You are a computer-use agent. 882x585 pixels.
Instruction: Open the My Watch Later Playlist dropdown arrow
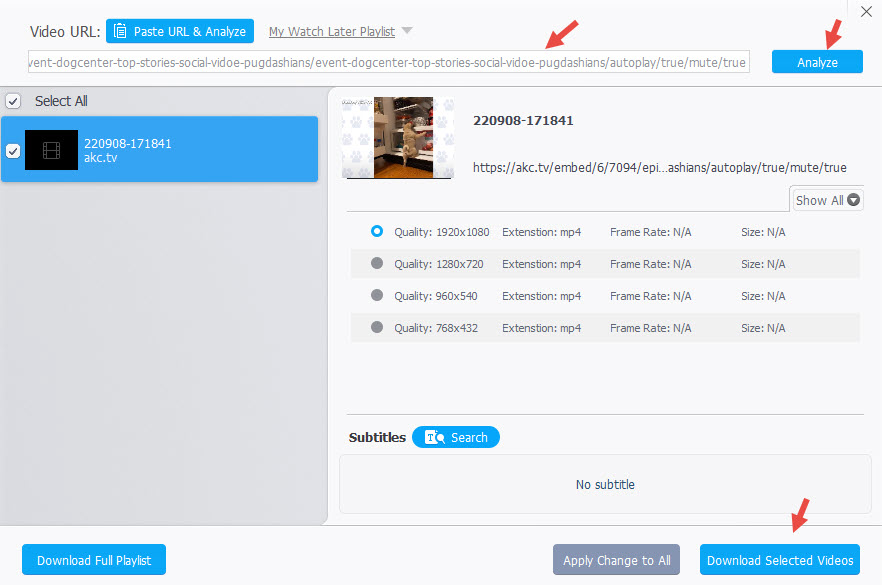point(407,30)
